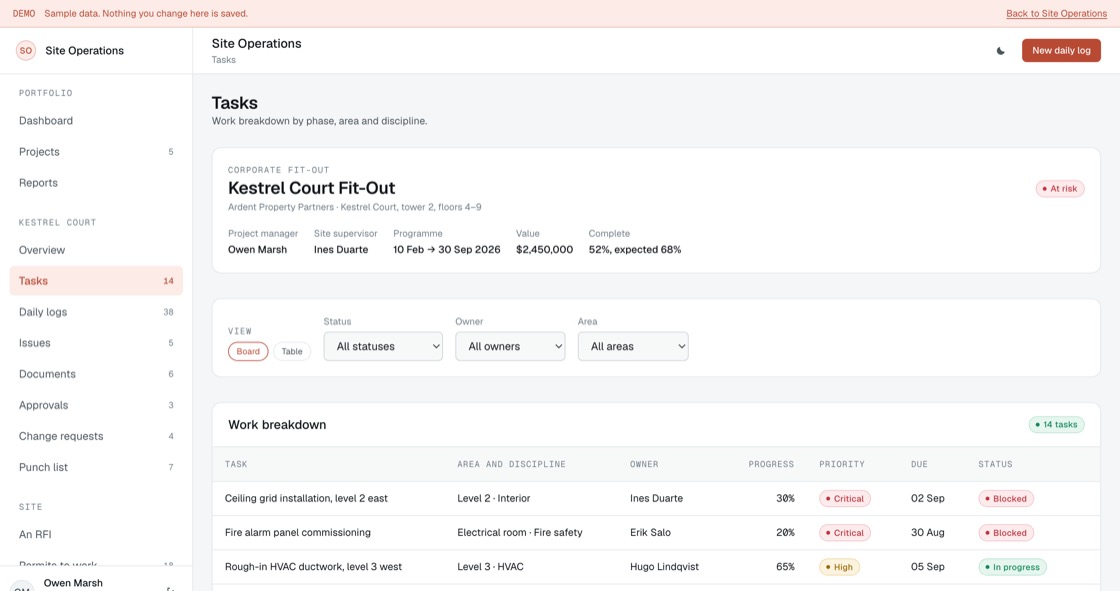Click the 65% progress value
This screenshot has width=1120, height=591.
point(785,567)
